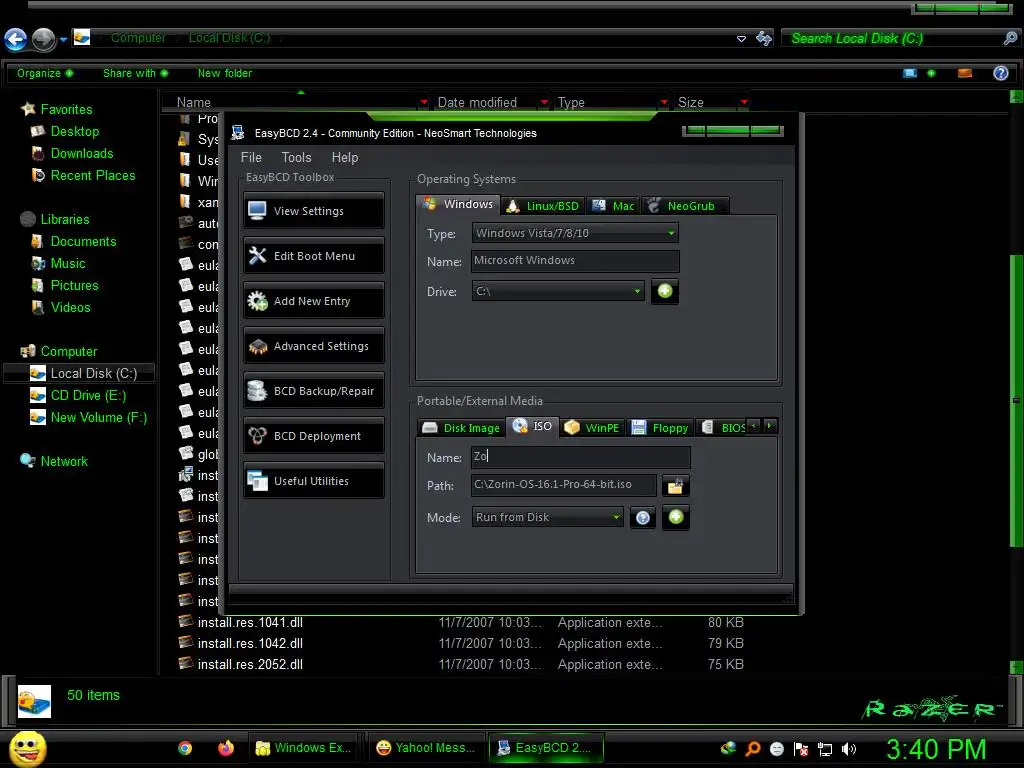The height and width of the screenshot is (768, 1024).
Task: Switch to the Linux/BSD tab
Action: point(543,206)
